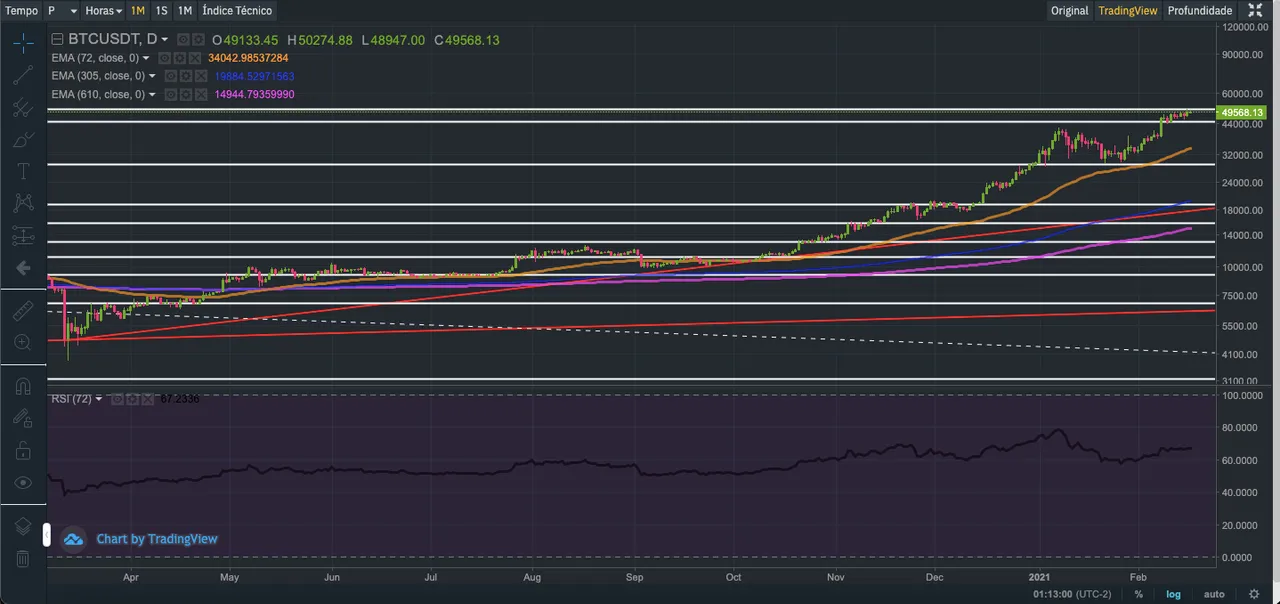Click the current price label 49568.13

coord(1243,113)
